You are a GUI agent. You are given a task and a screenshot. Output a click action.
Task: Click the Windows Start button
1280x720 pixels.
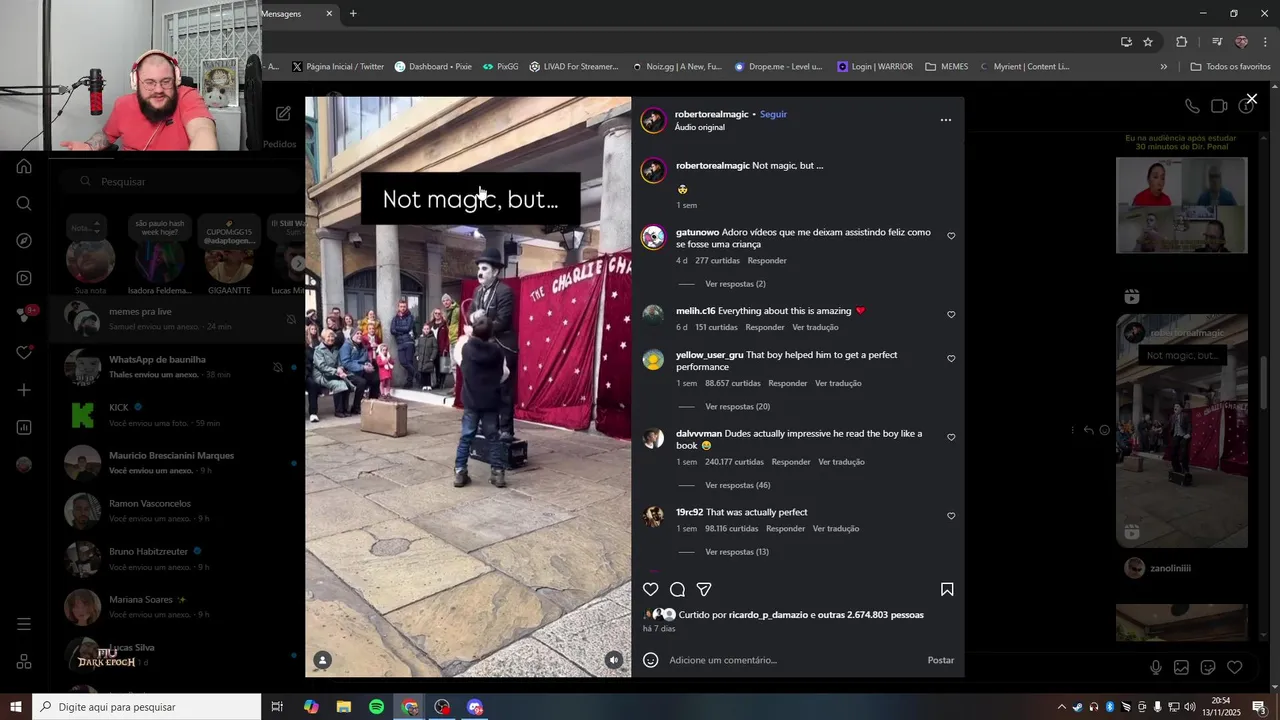(x=16, y=707)
